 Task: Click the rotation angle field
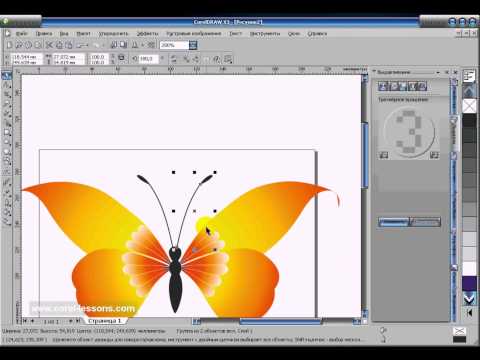tap(148, 58)
